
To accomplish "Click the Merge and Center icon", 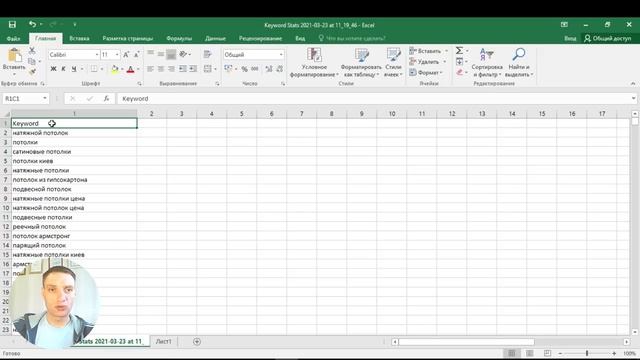I will pyautogui.click(x=207, y=69).
